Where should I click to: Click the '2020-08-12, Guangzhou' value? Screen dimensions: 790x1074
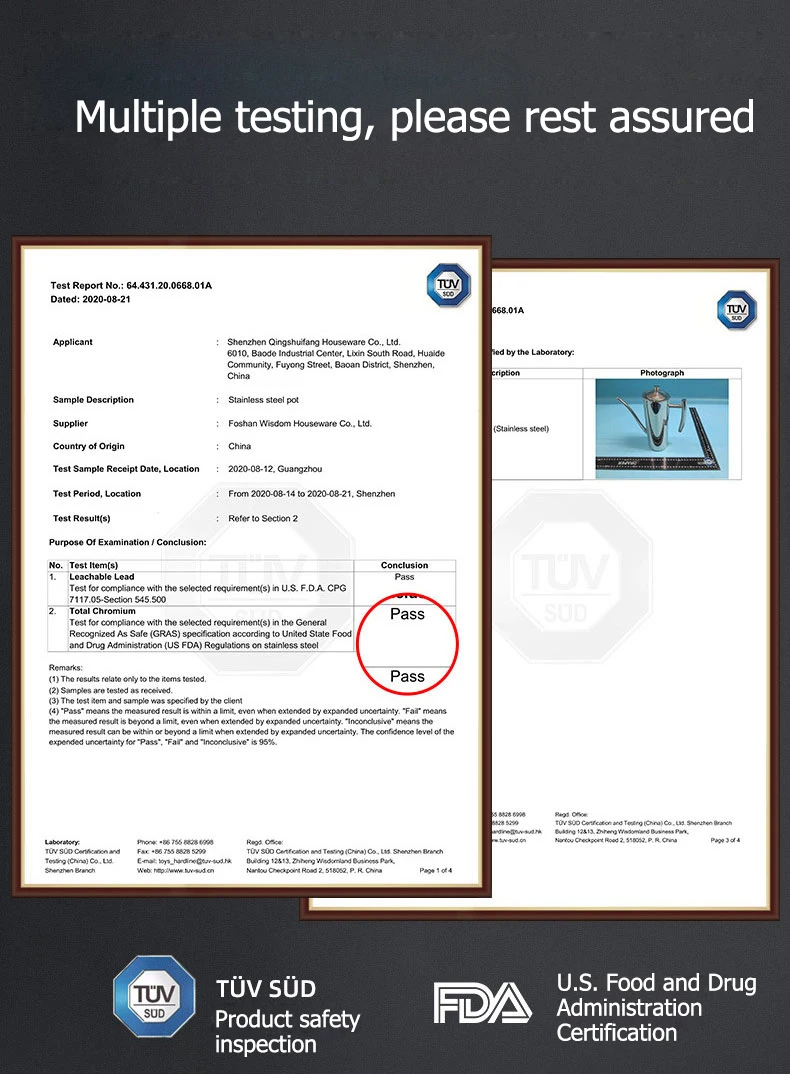point(275,469)
